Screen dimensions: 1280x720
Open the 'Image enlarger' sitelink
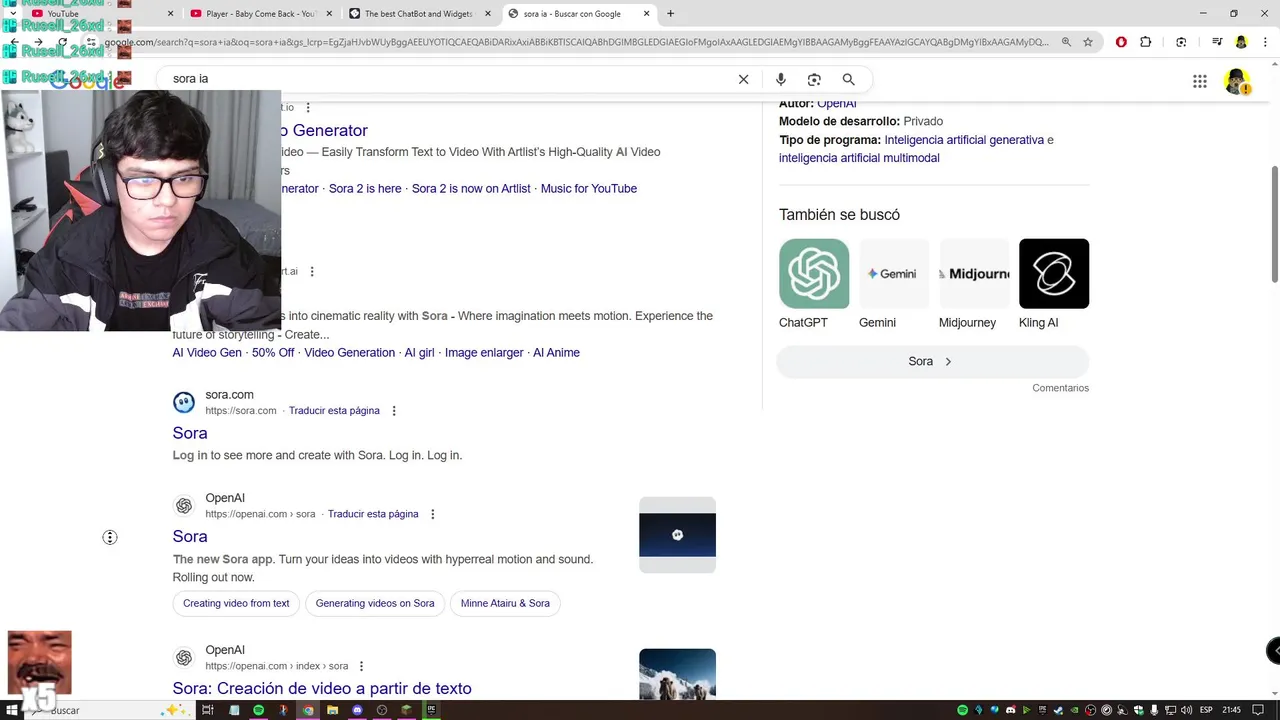click(484, 353)
